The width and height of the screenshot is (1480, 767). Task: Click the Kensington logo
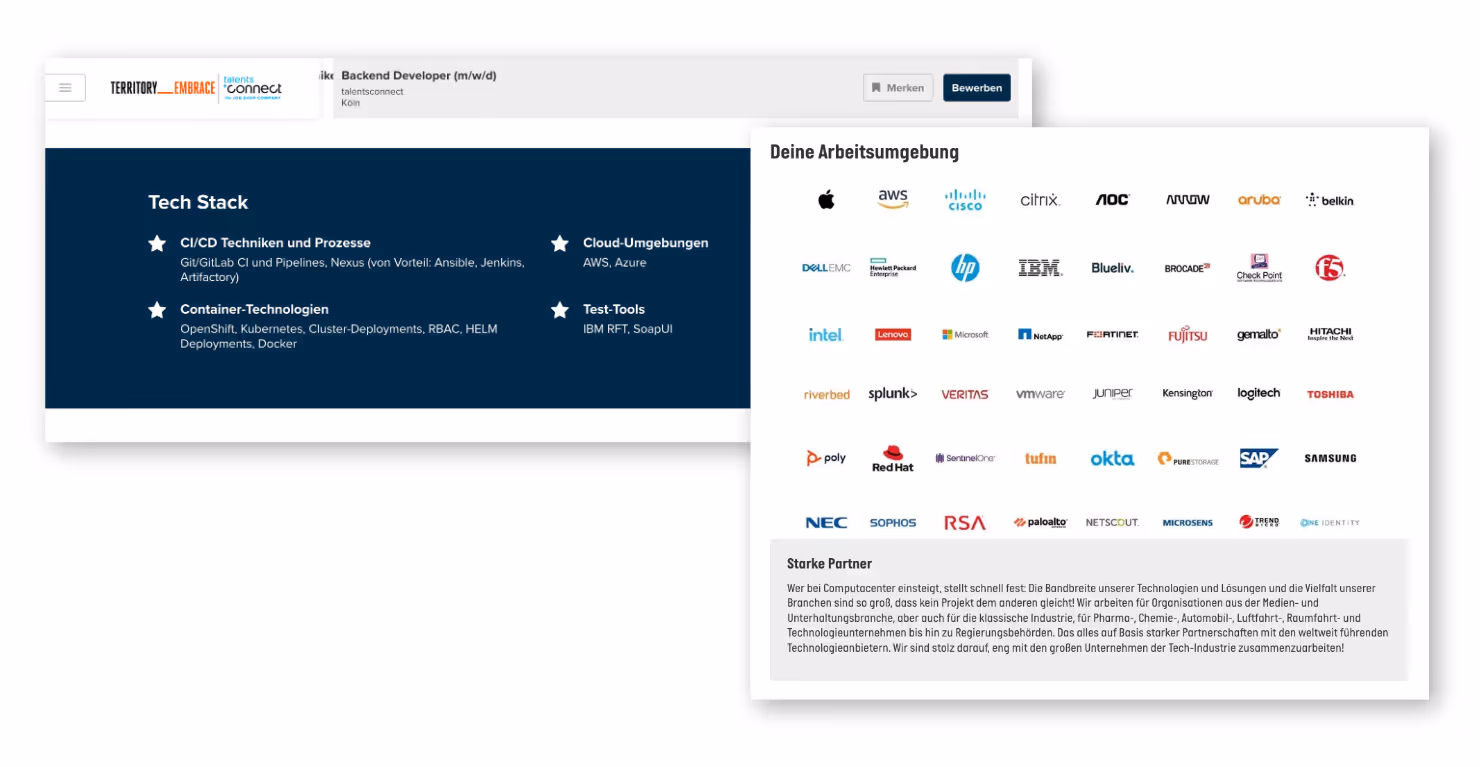point(1187,394)
